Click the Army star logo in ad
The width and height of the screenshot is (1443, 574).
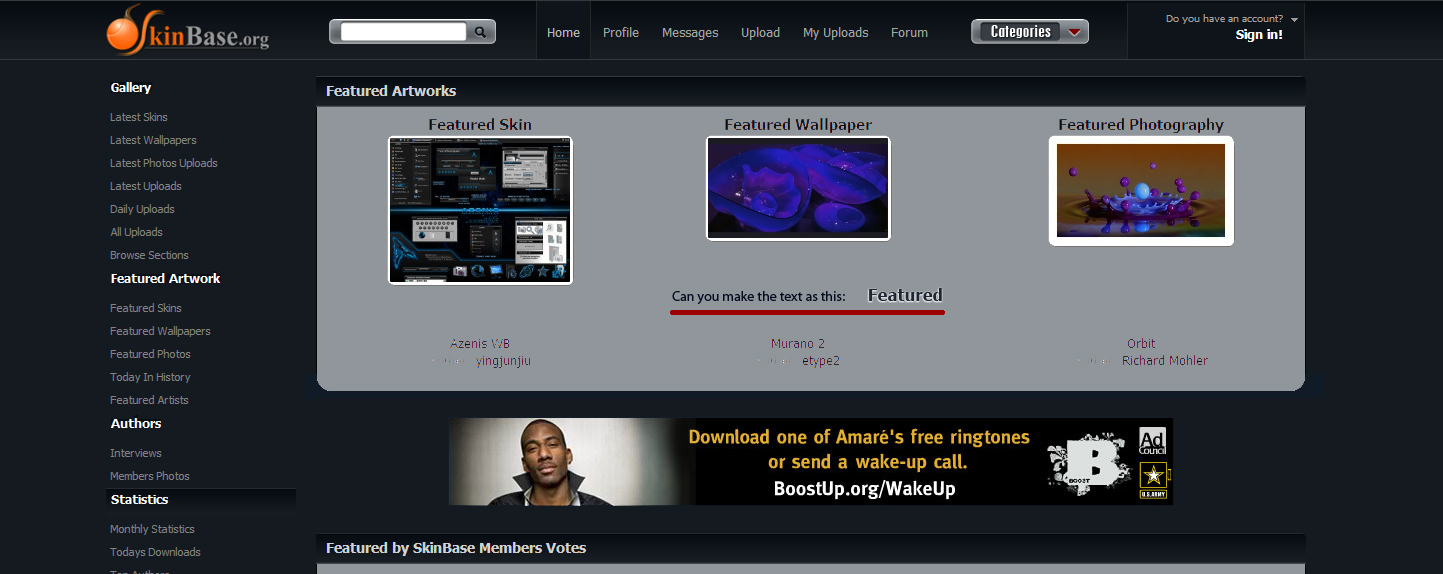pos(1153,479)
